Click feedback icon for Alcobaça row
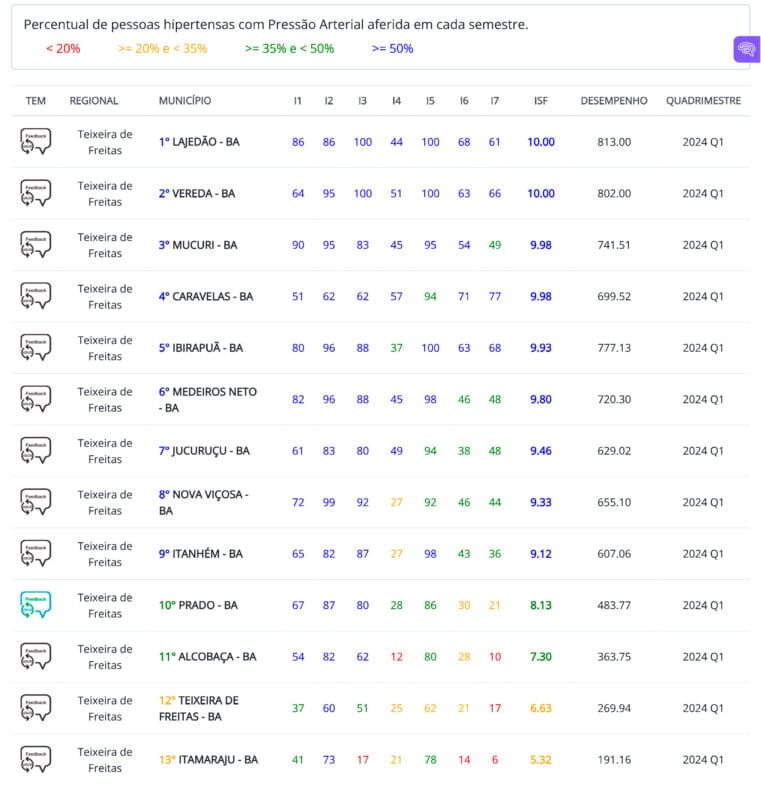 pos(35,656)
